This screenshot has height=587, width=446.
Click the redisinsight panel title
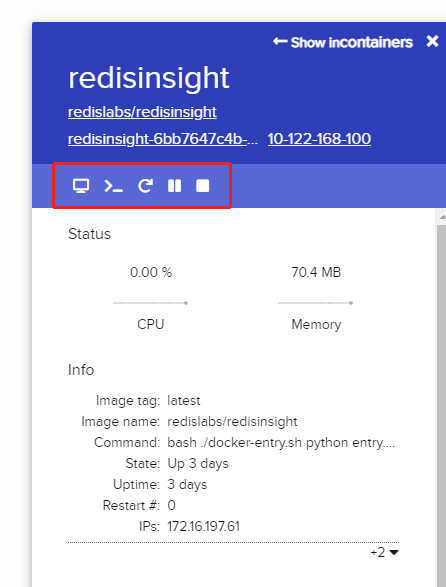[x=149, y=78]
